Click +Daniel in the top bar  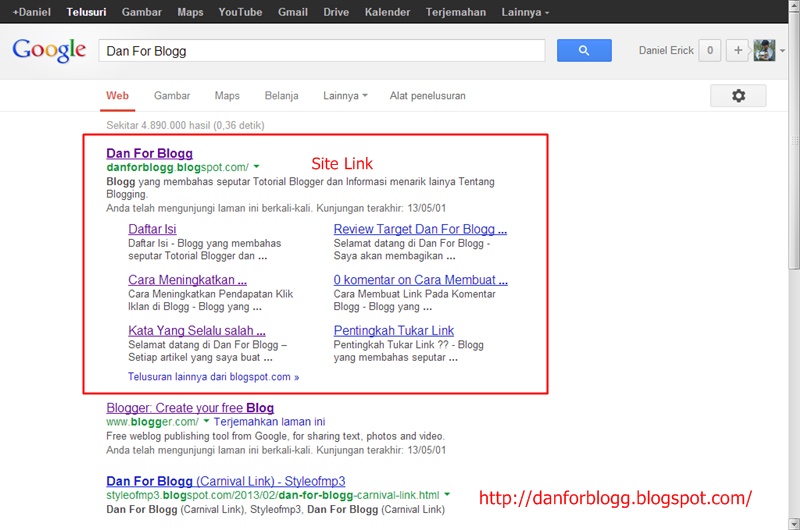tap(32, 12)
